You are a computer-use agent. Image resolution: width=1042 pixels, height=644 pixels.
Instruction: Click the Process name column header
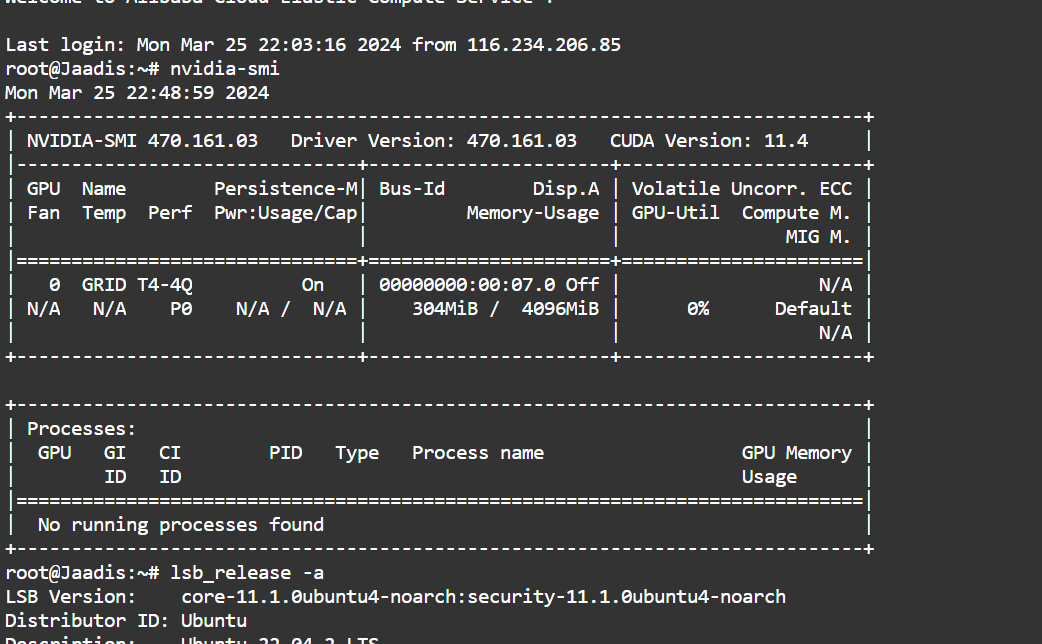coord(478,453)
